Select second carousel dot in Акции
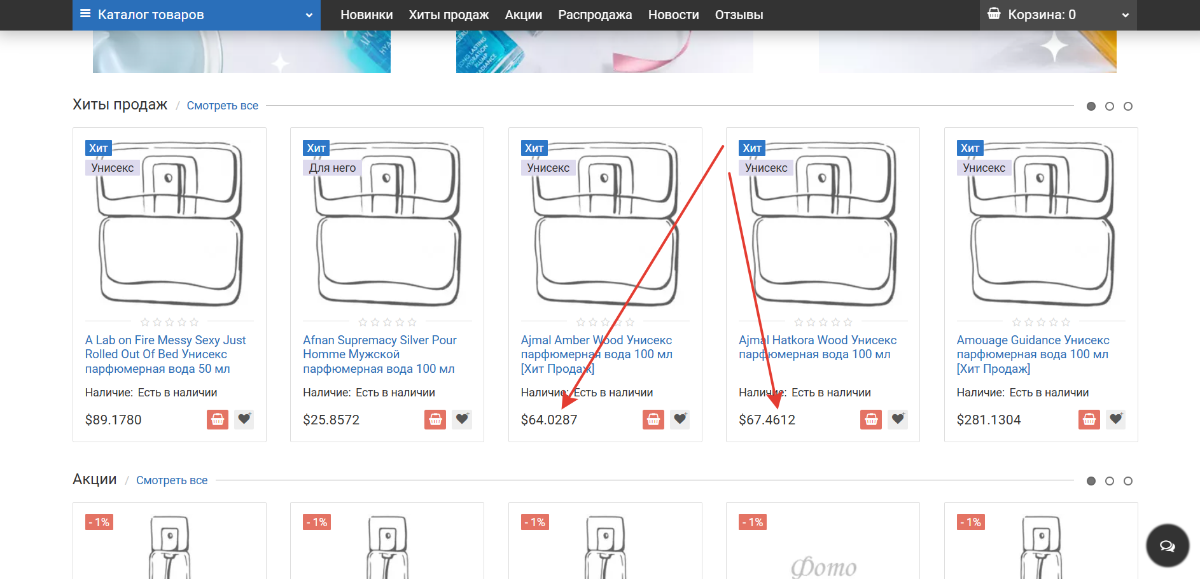 (1110, 481)
